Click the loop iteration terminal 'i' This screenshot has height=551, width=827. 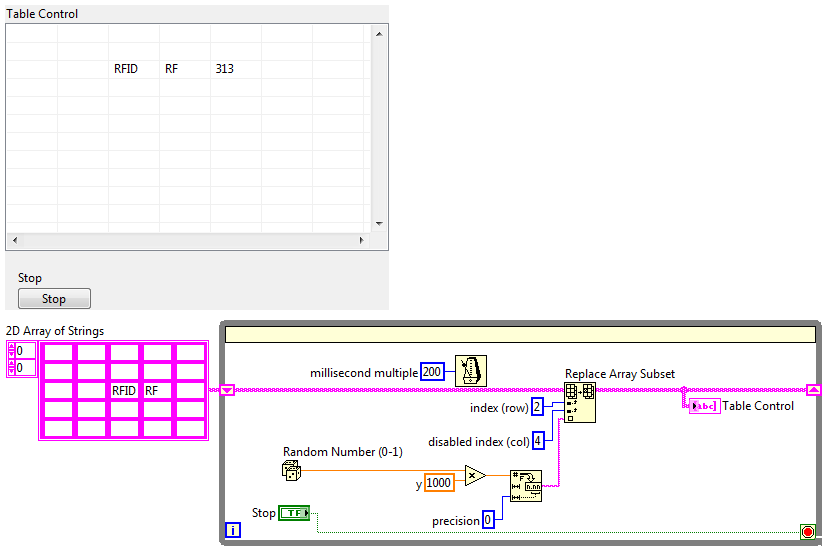click(x=233, y=531)
